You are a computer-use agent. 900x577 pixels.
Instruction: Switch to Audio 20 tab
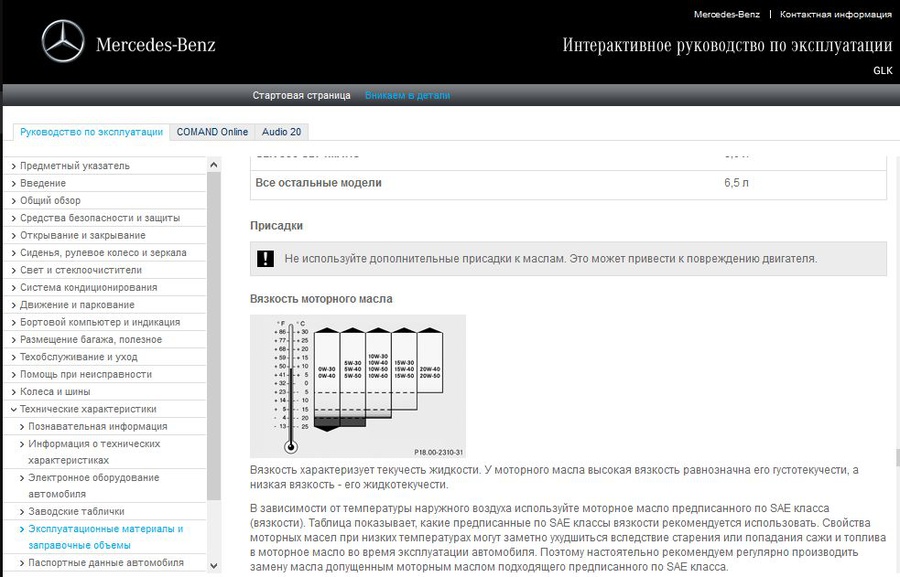[x=281, y=132]
